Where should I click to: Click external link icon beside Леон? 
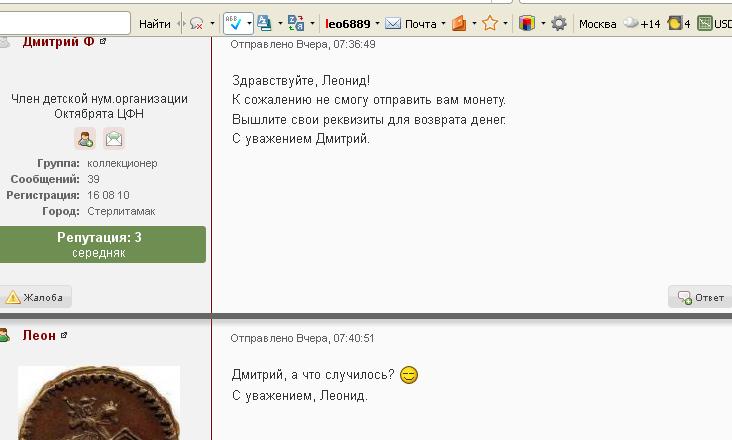64,335
